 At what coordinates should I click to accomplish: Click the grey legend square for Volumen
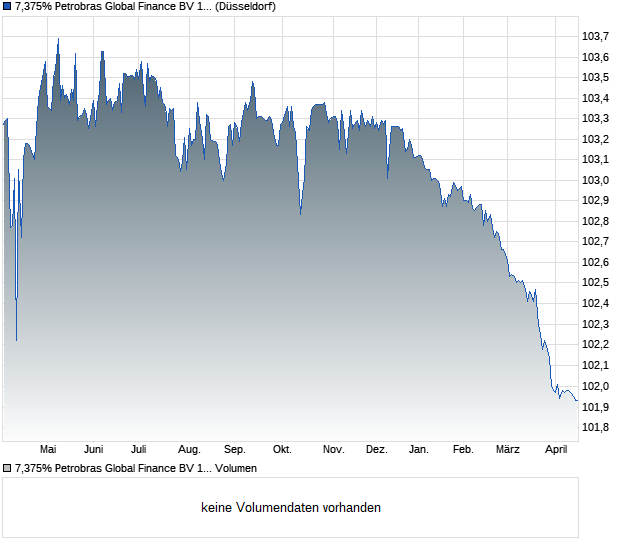tap(7, 469)
